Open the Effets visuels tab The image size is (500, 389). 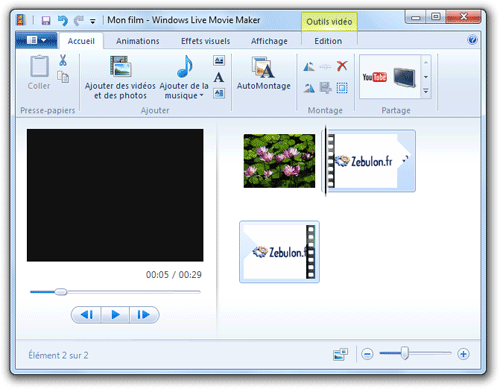click(x=205, y=41)
